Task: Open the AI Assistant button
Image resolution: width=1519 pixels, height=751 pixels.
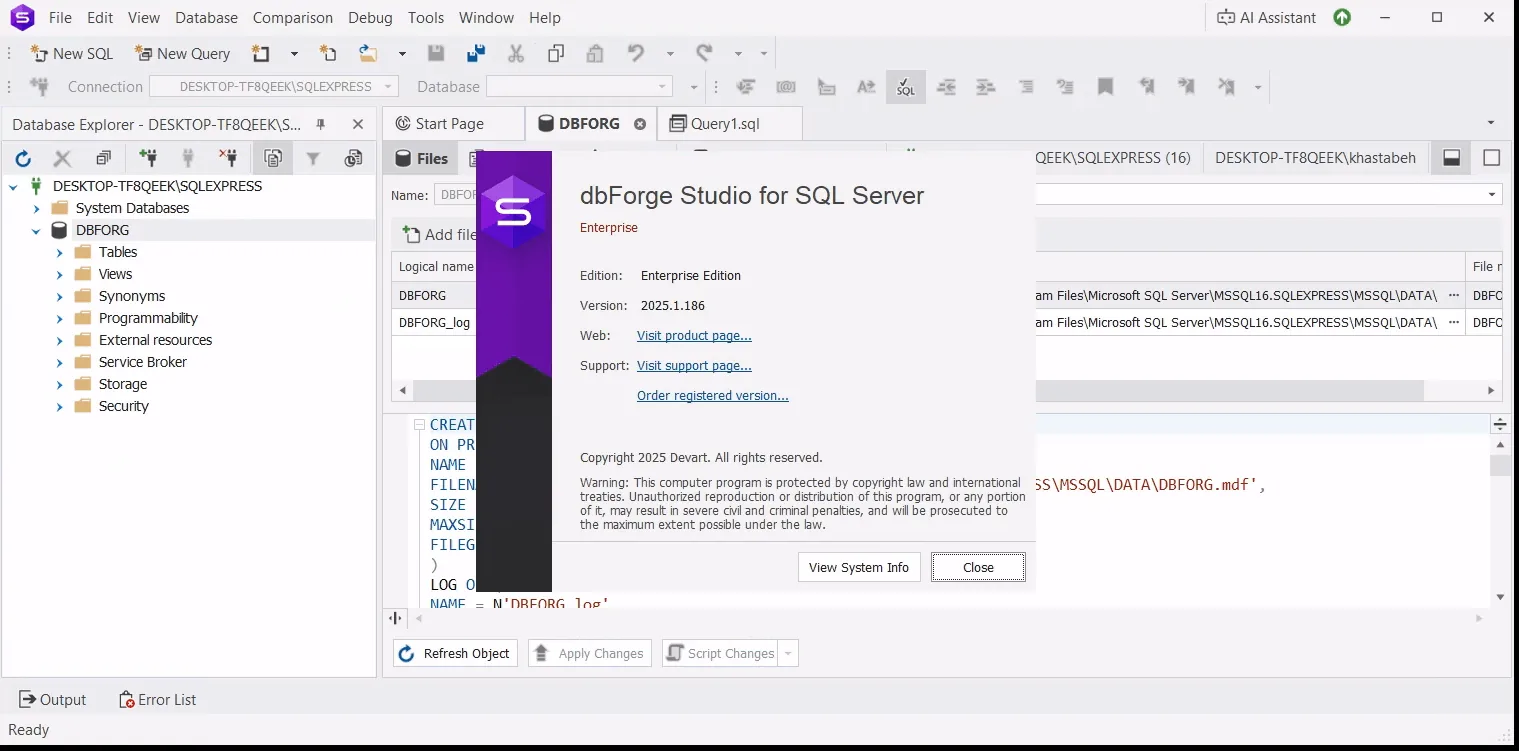Action: click(x=1266, y=17)
